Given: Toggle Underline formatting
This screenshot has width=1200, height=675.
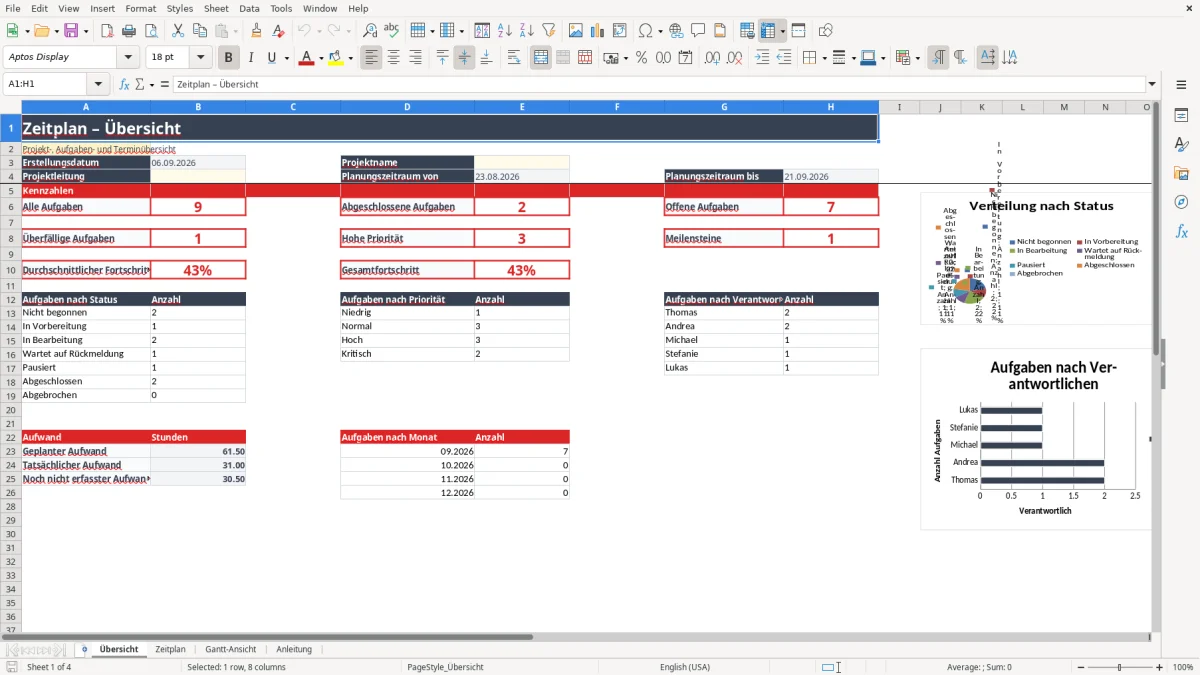Looking at the screenshot, I should [x=273, y=58].
